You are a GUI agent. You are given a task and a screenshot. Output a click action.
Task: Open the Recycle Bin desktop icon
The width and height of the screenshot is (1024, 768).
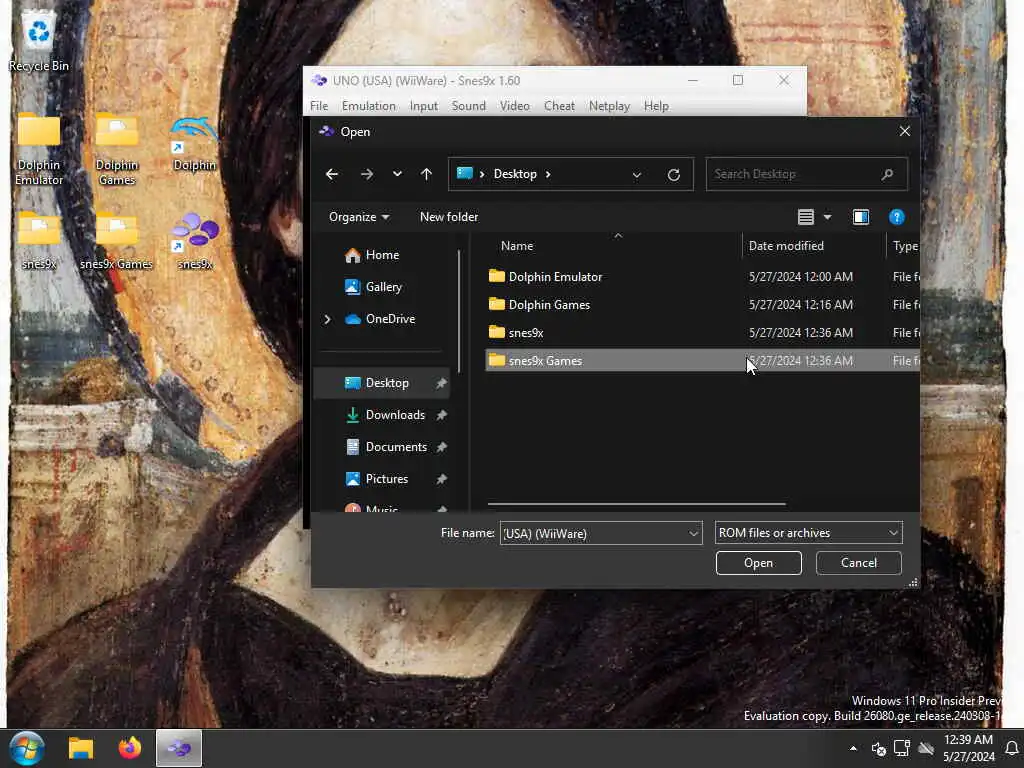(38, 40)
